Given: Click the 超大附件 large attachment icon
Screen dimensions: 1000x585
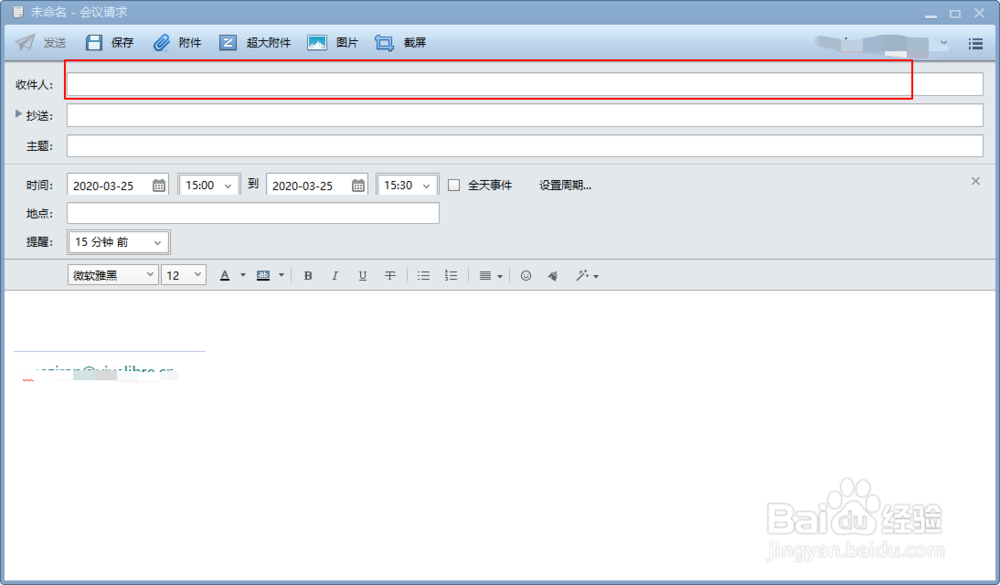Looking at the screenshot, I should tap(228, 42).
